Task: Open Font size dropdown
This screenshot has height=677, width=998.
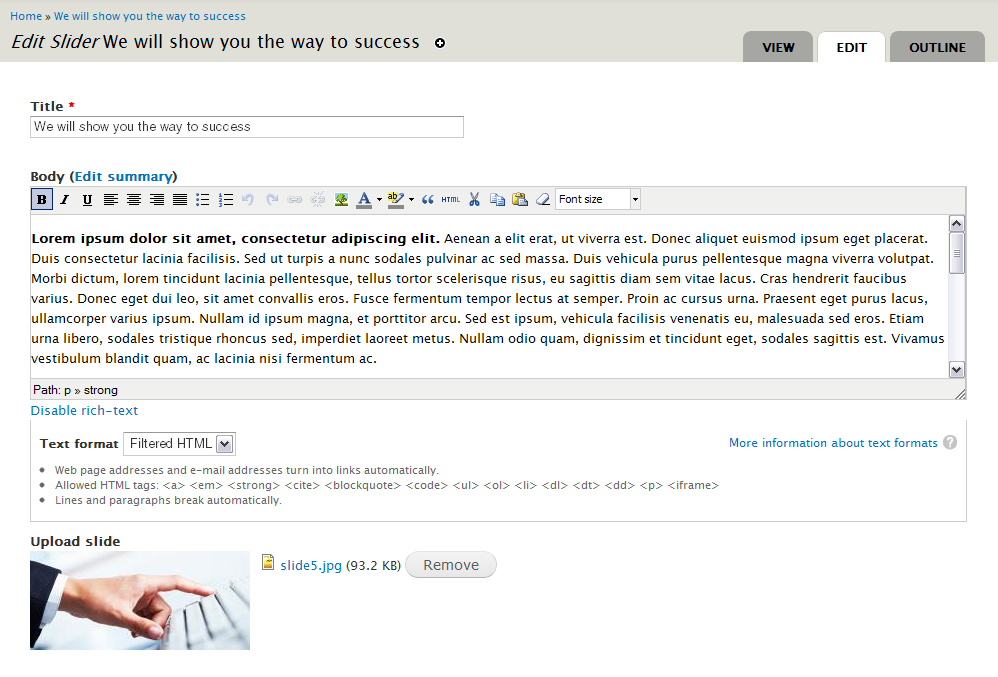Action: pyautogui.click(x=598, y=200)
